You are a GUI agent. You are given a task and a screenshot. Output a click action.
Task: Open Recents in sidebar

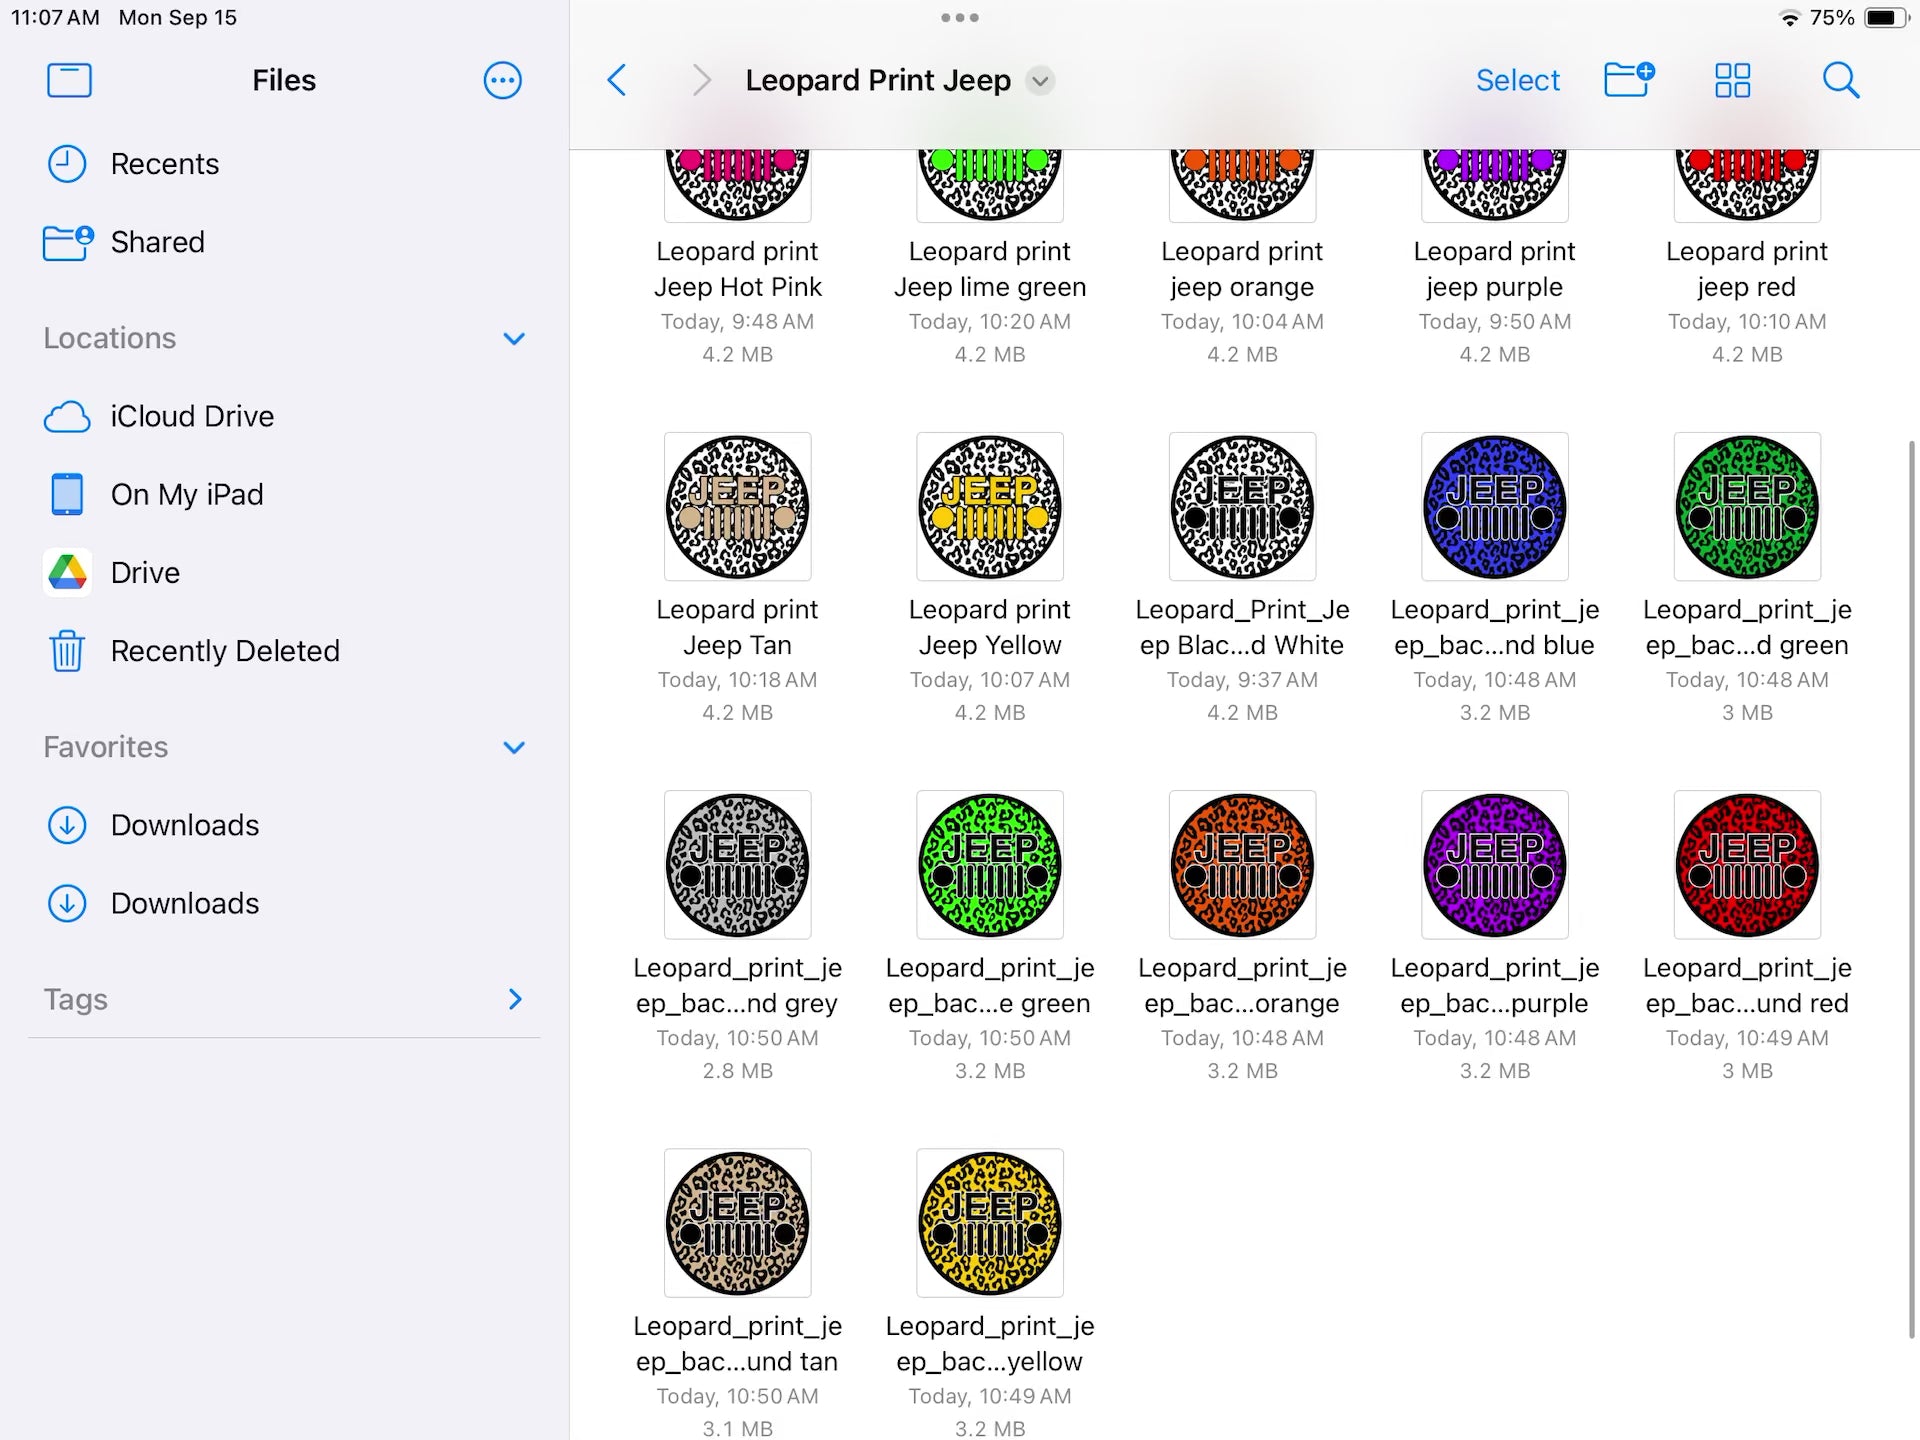164,164
